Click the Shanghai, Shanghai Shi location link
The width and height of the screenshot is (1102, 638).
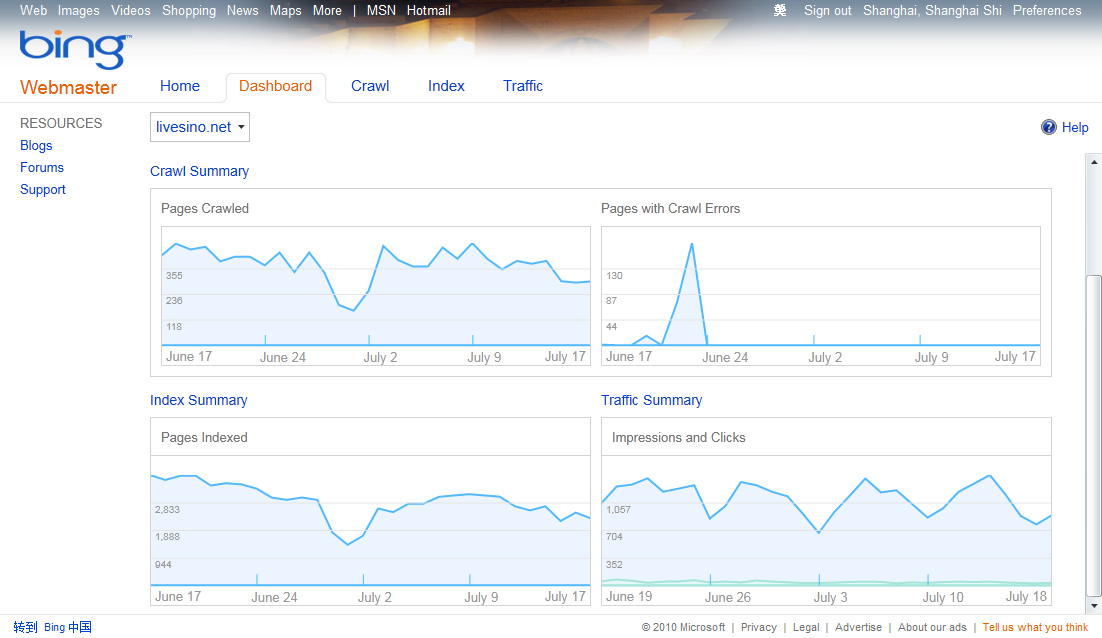[x=933, y=11]
